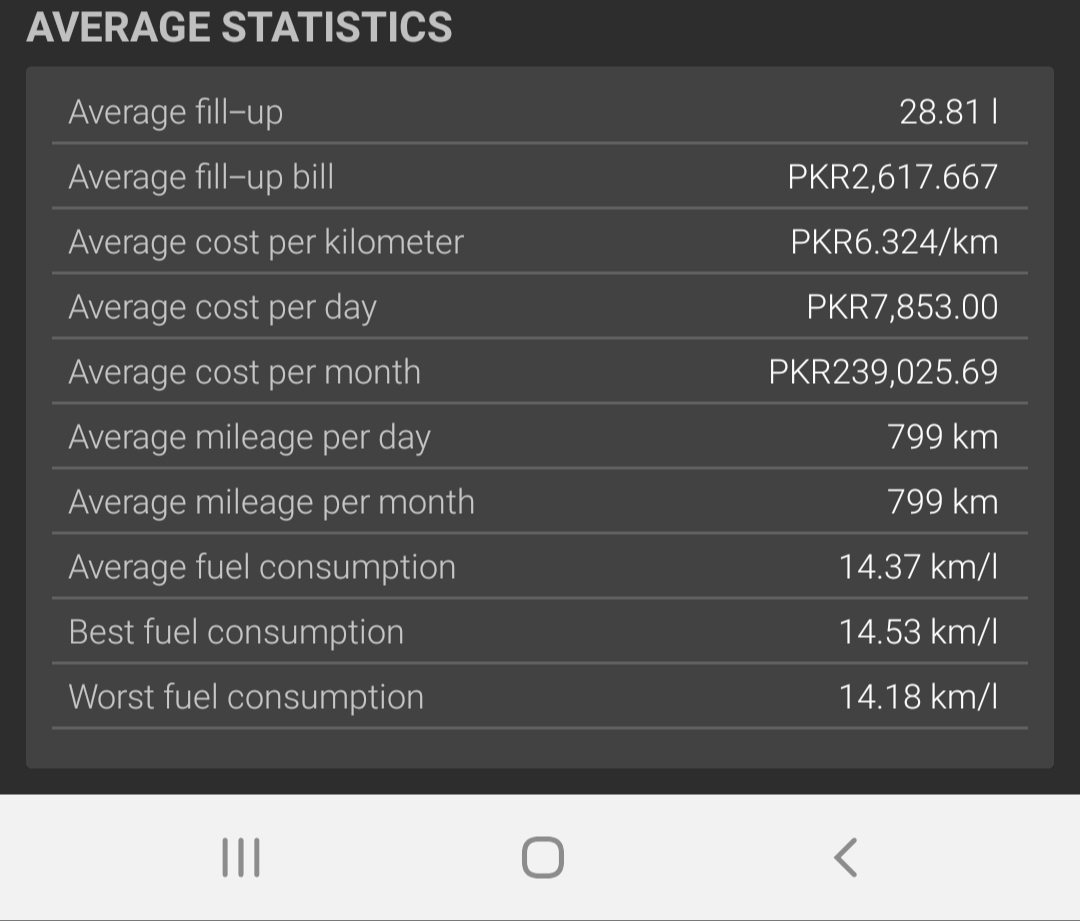Select the Average fill-up row
Screen dimensions: 1080x921
coord(540,112)
